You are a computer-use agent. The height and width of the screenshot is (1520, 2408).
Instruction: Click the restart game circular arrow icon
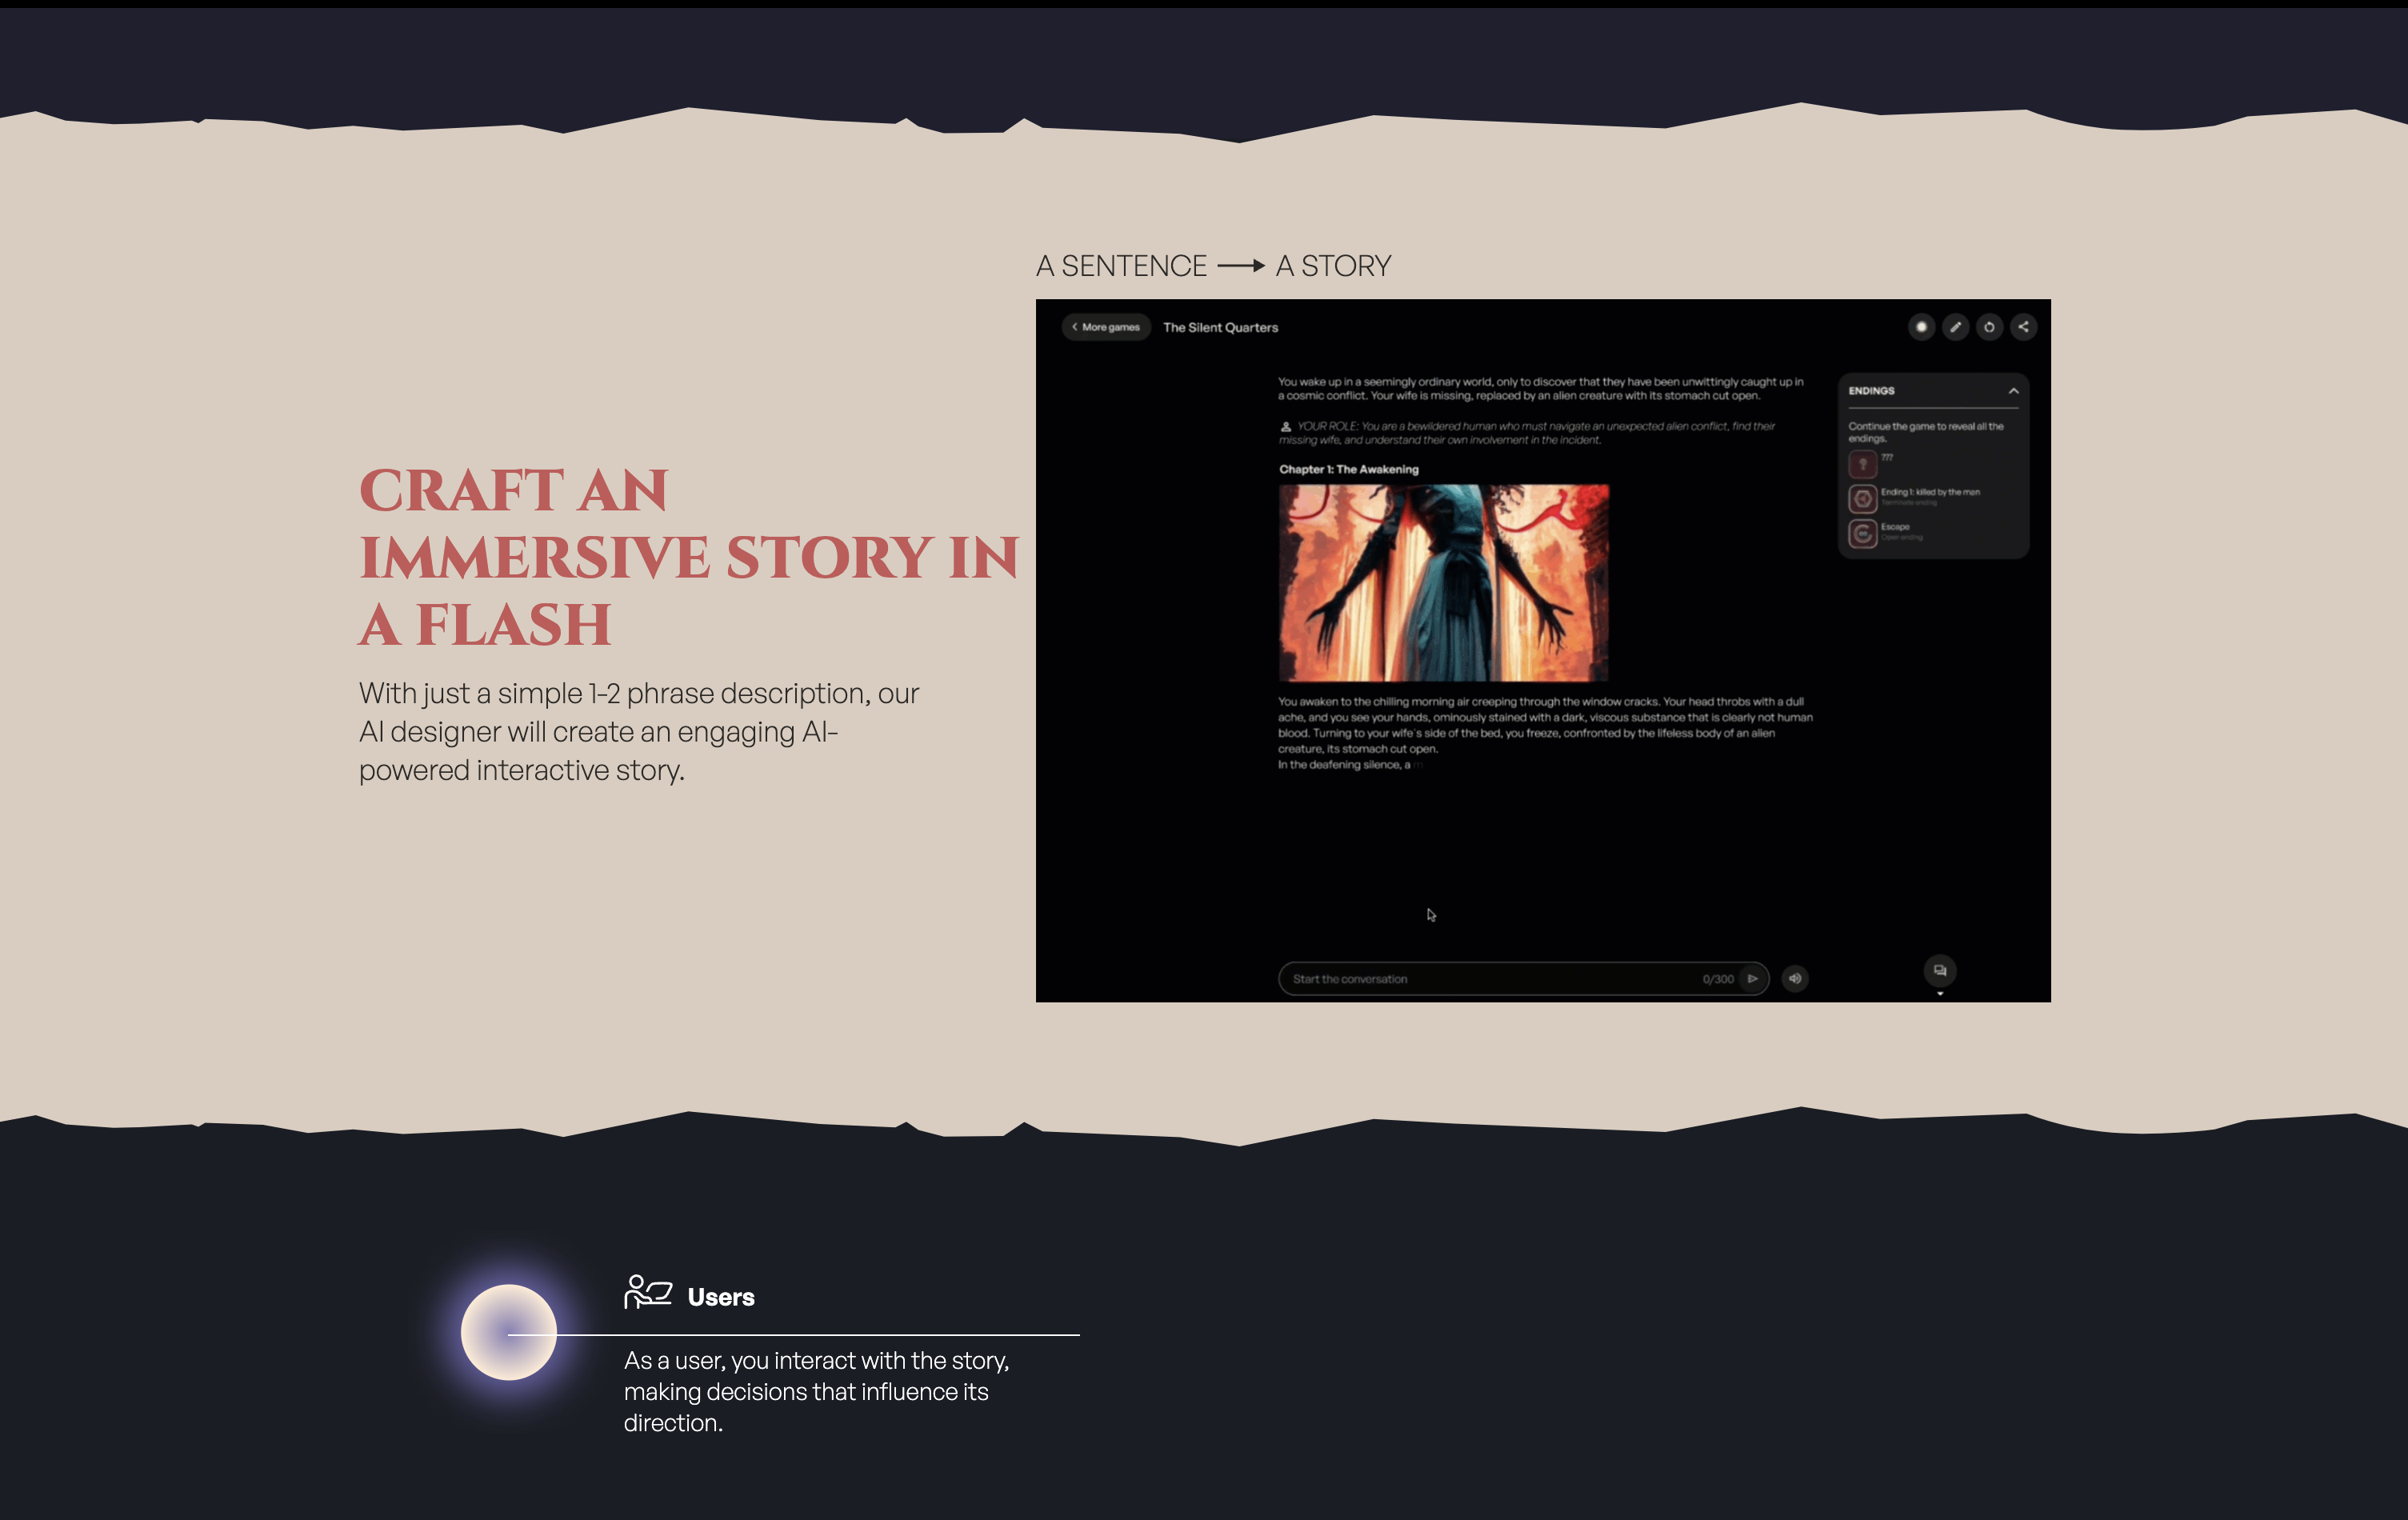[x=1989, y=327]
